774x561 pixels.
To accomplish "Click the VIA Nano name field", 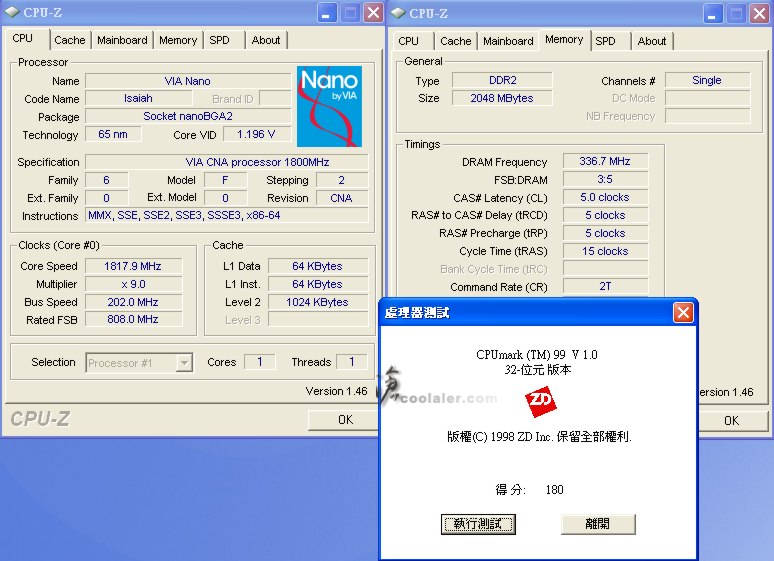I will pos(188,81).
